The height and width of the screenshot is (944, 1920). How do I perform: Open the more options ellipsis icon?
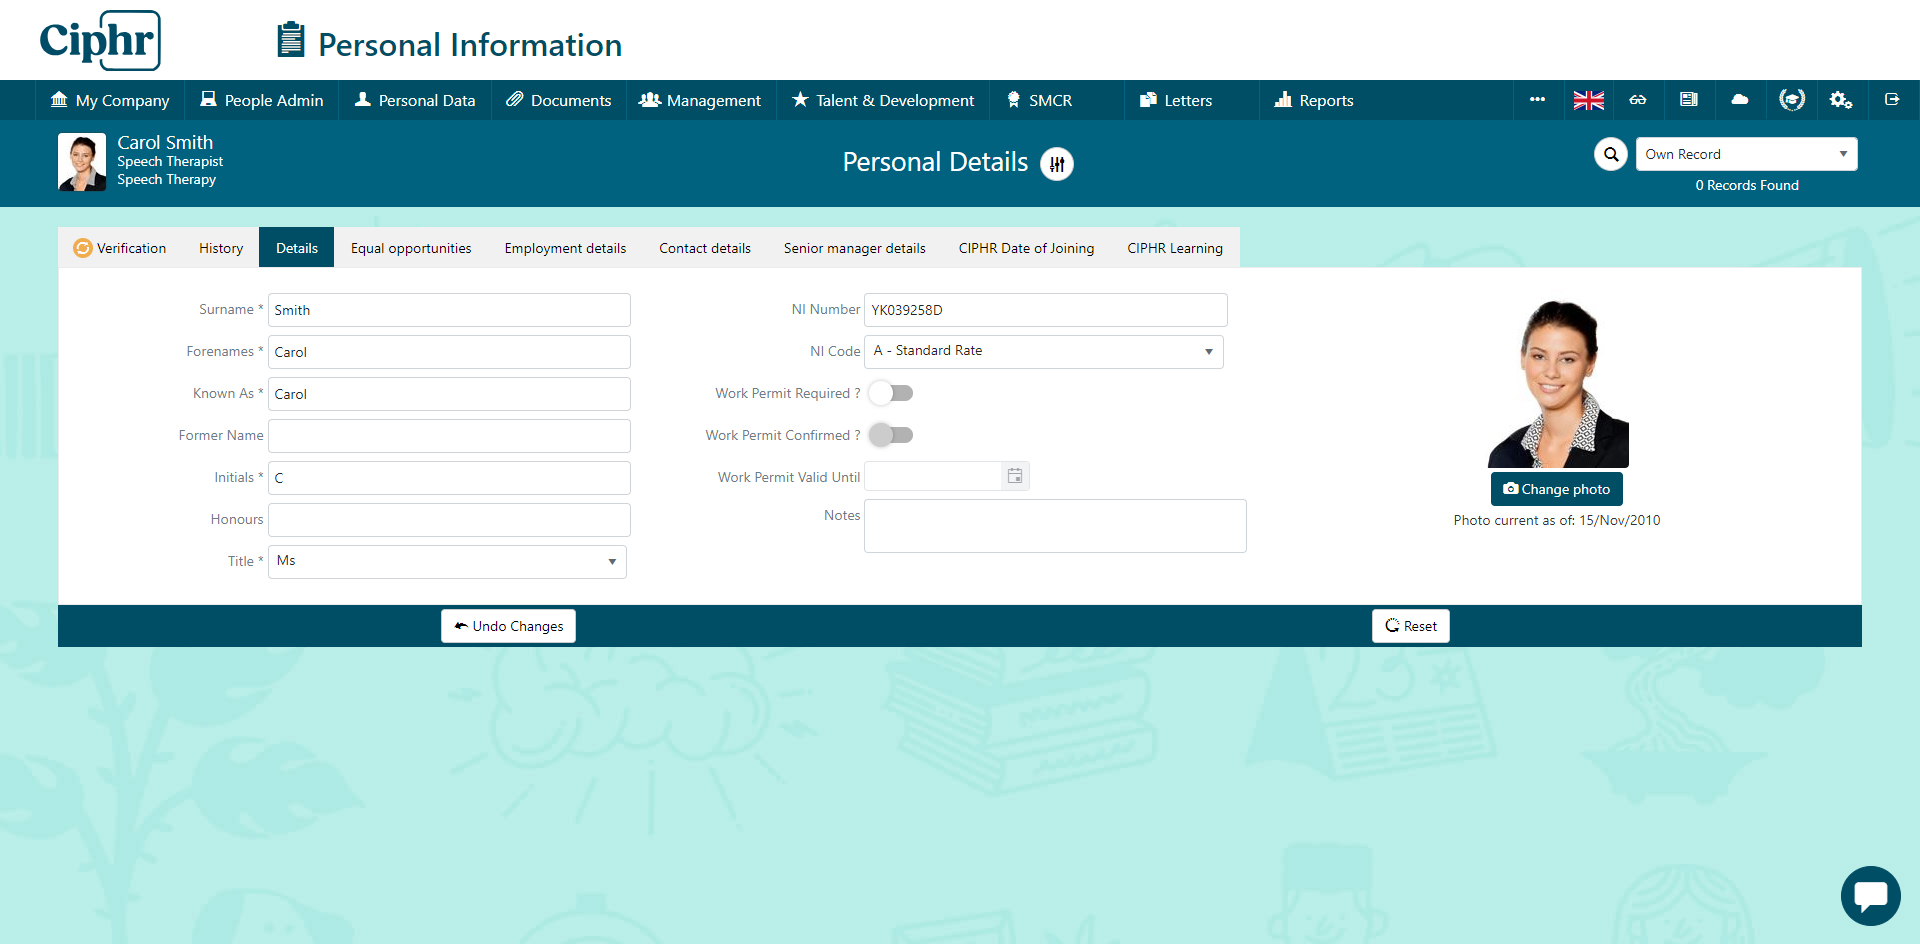tap(1537, 100)
